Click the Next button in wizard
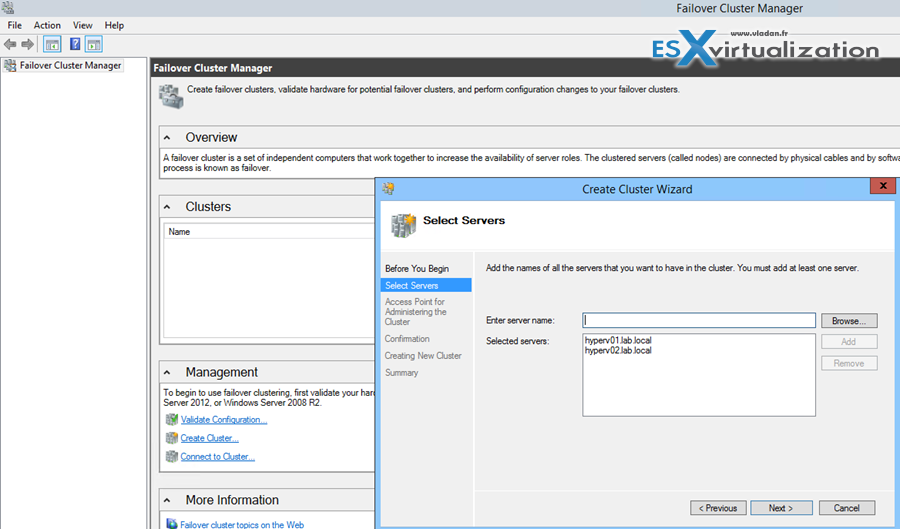This screenshot has width=900, height=529. (x=781, y=508)
